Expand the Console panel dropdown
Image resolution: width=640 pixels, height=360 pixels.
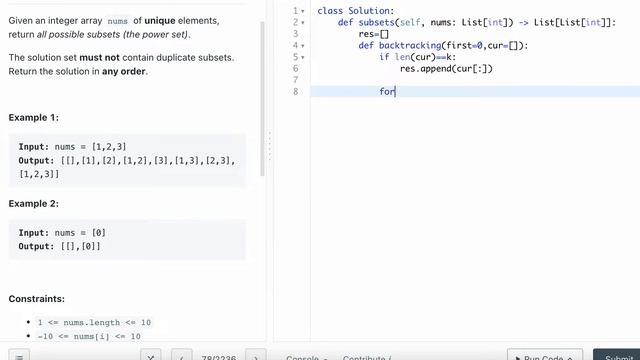(x=307, y=357)
